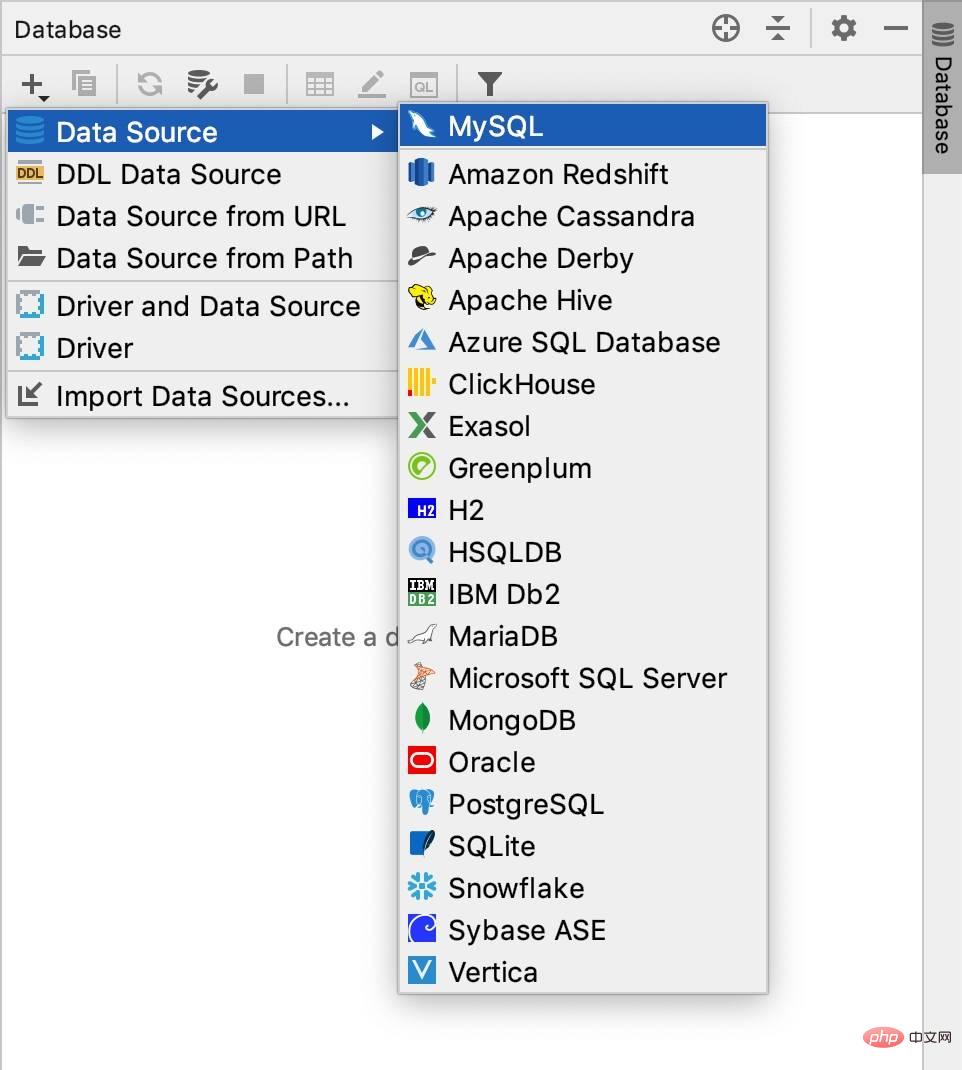Screen dimensions: 962x1070
Task: Click the Oracle red logo icon
Action: (422, 760)
